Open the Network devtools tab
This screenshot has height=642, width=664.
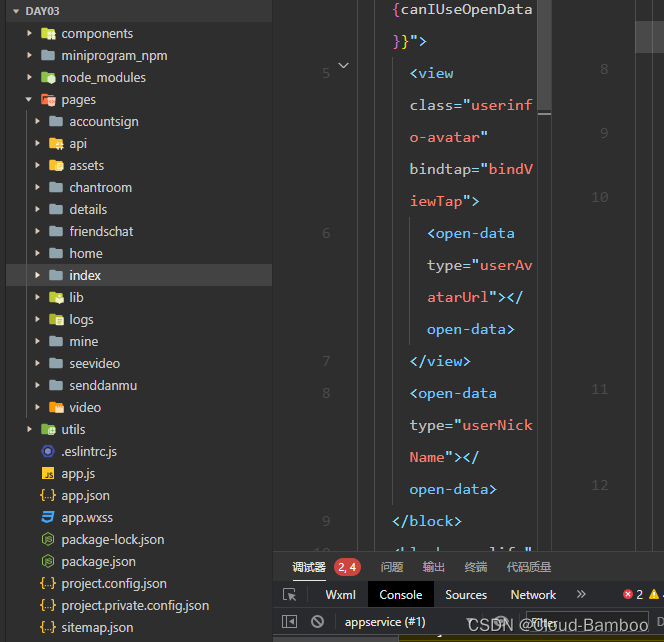[533, 595]
